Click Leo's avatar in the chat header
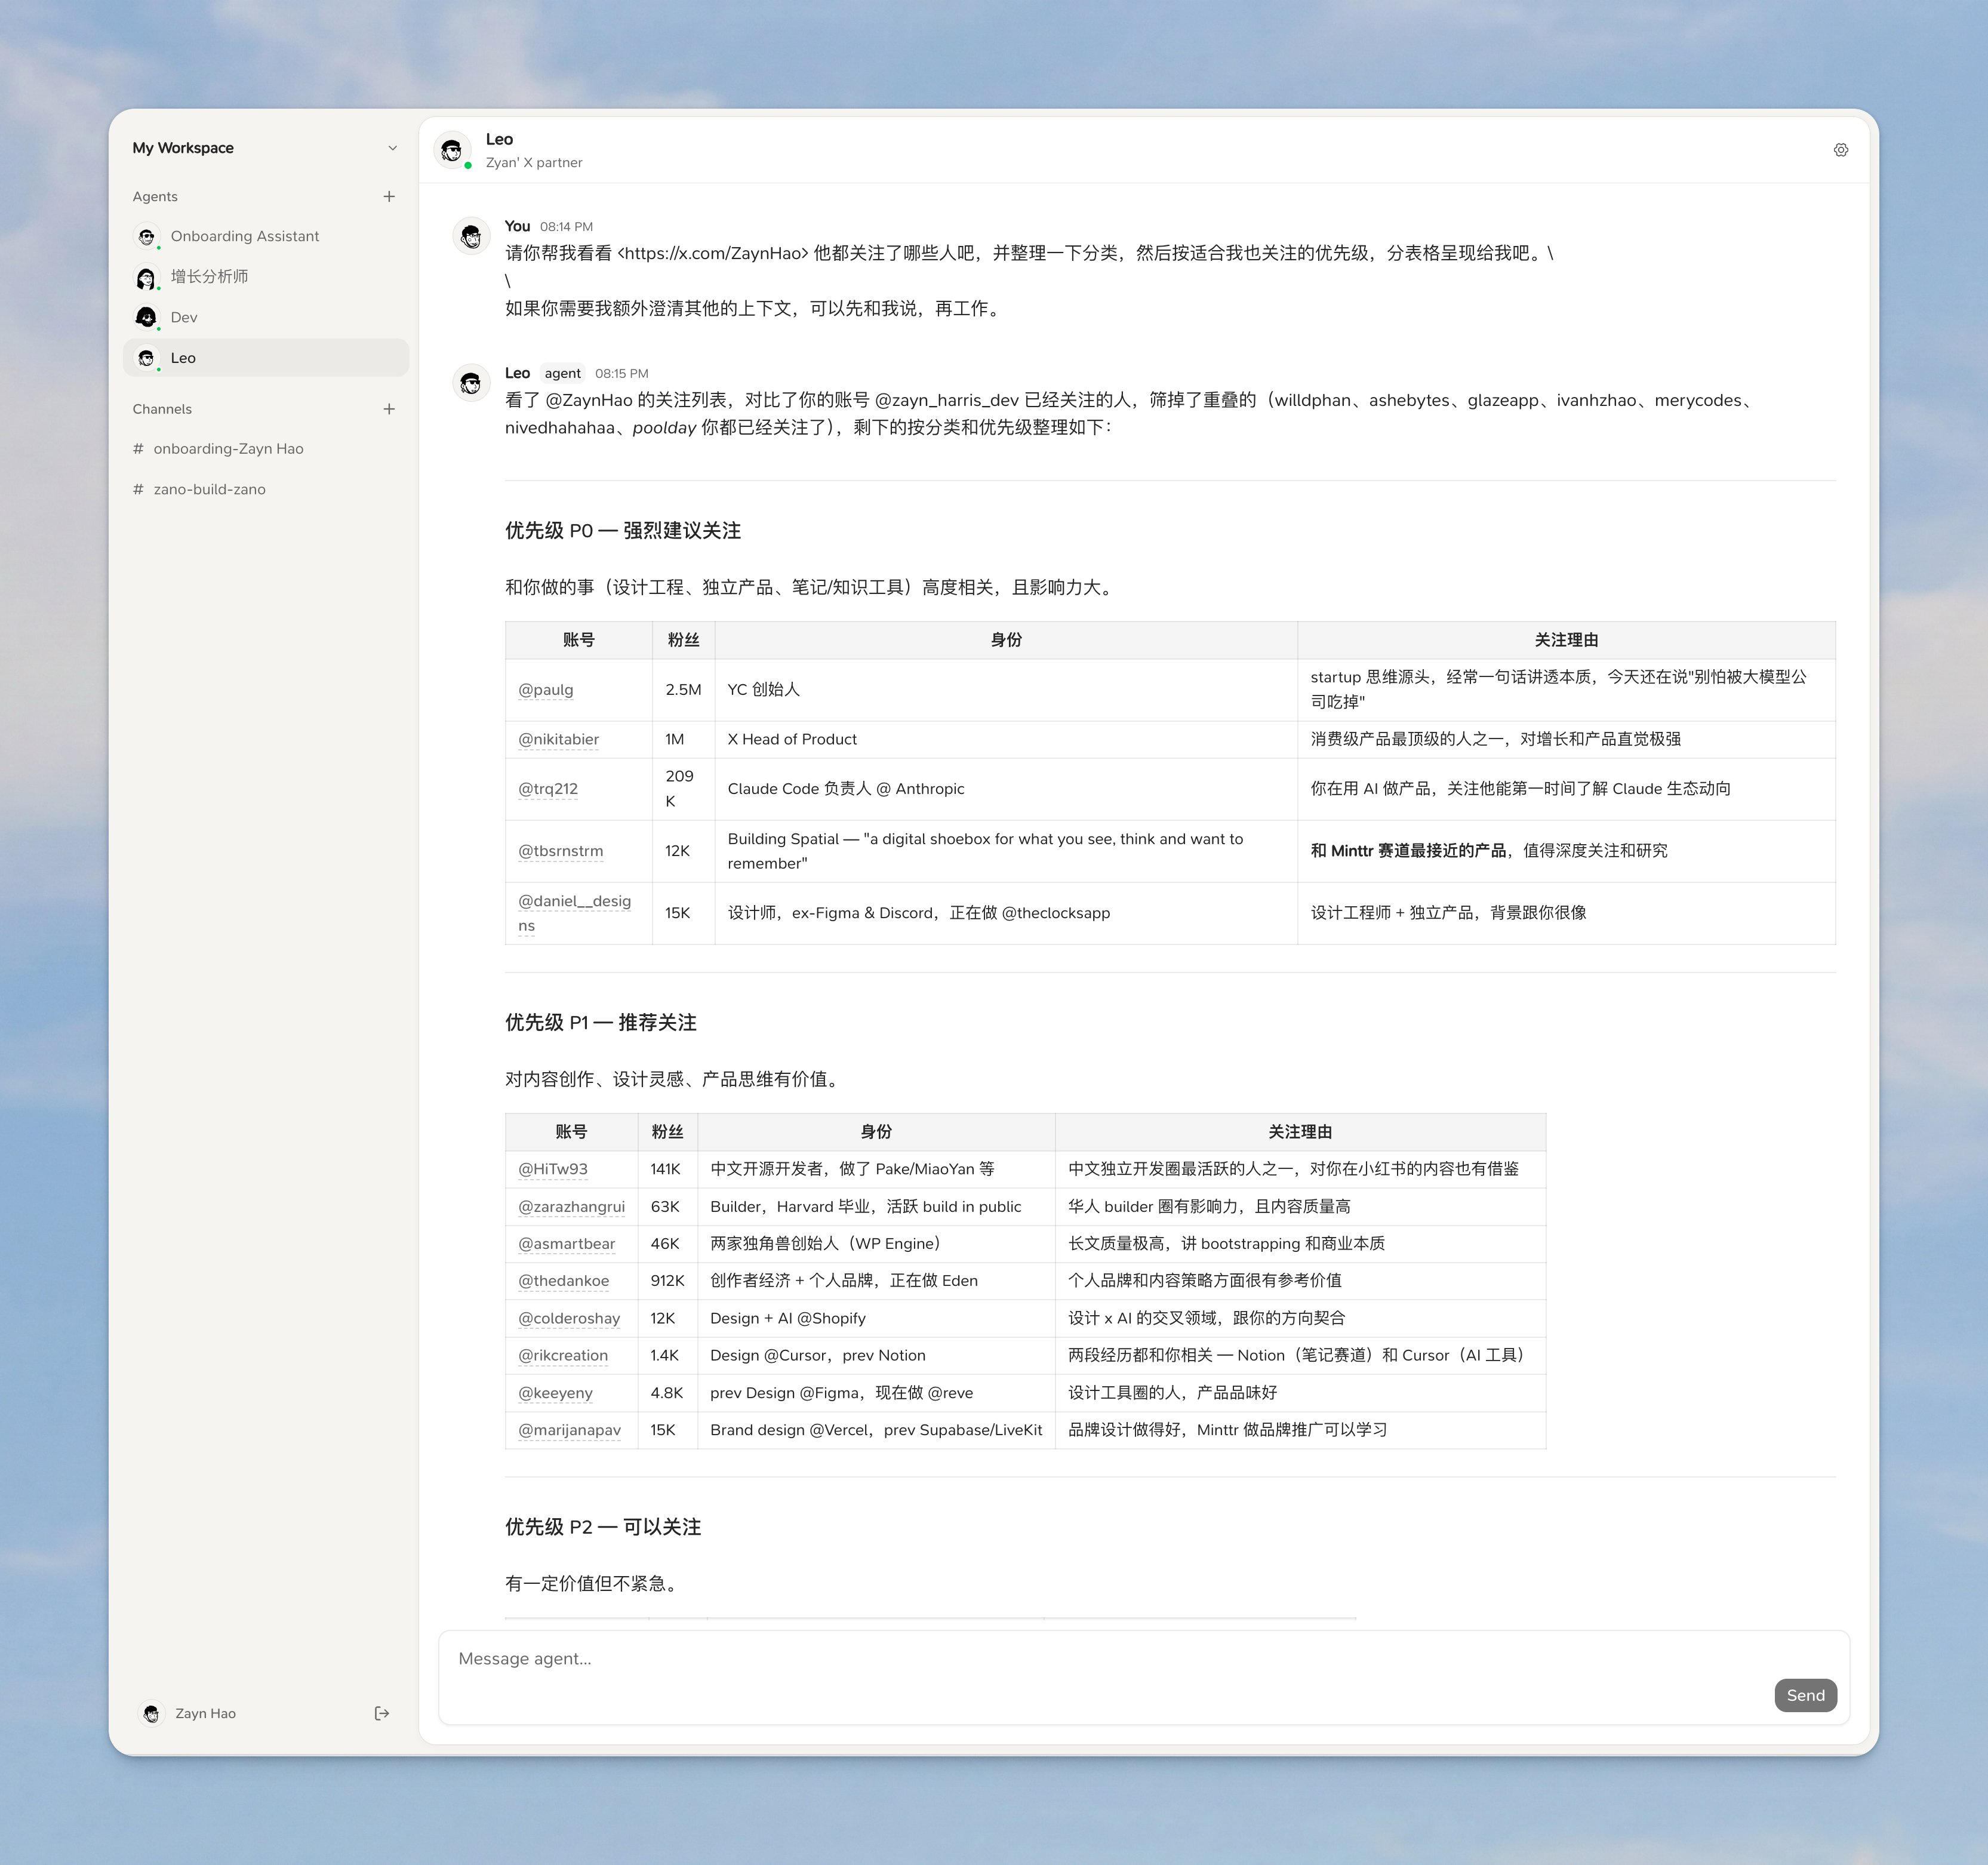This screenshot has width=1988, height=1865. [452, 150]
